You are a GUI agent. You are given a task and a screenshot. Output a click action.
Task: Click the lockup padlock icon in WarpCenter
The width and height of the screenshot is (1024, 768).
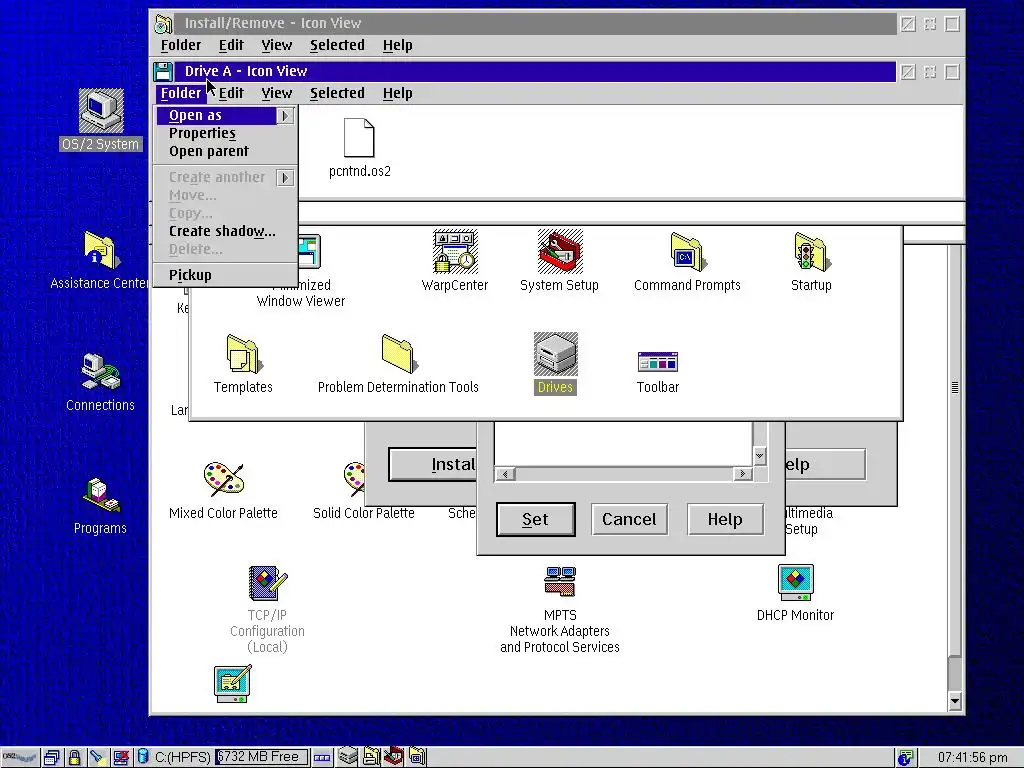(x=74, y=758)
